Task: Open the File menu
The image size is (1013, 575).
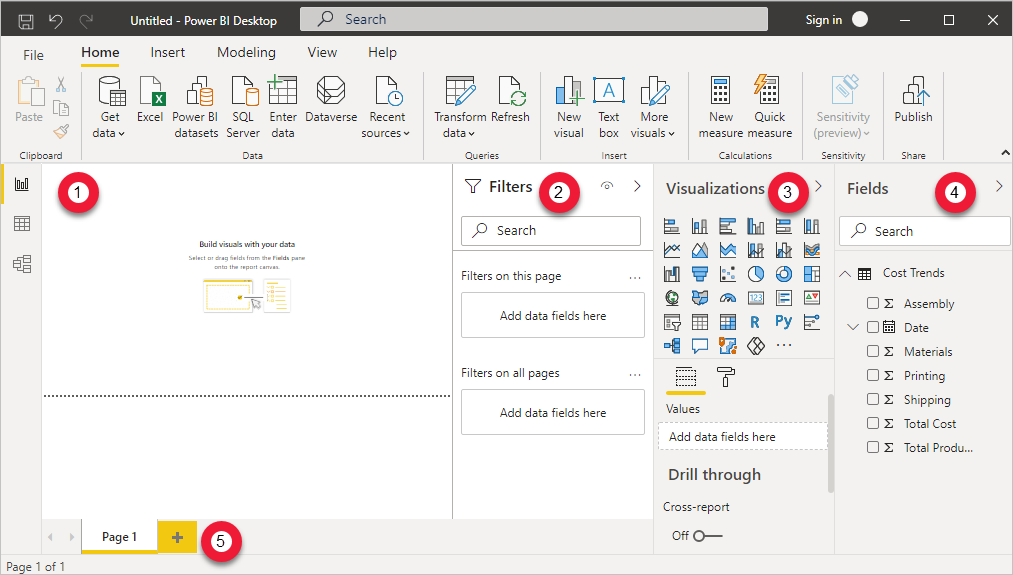Action: point(34,55)
